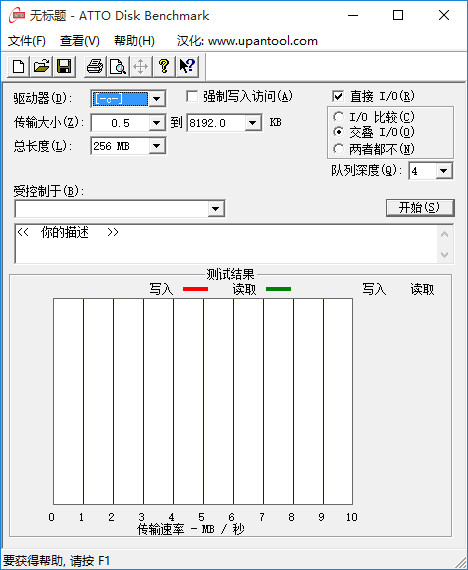The image size is (468, 570).
Task: Click the 开始(S) start button
Action: tap(420, 208)
